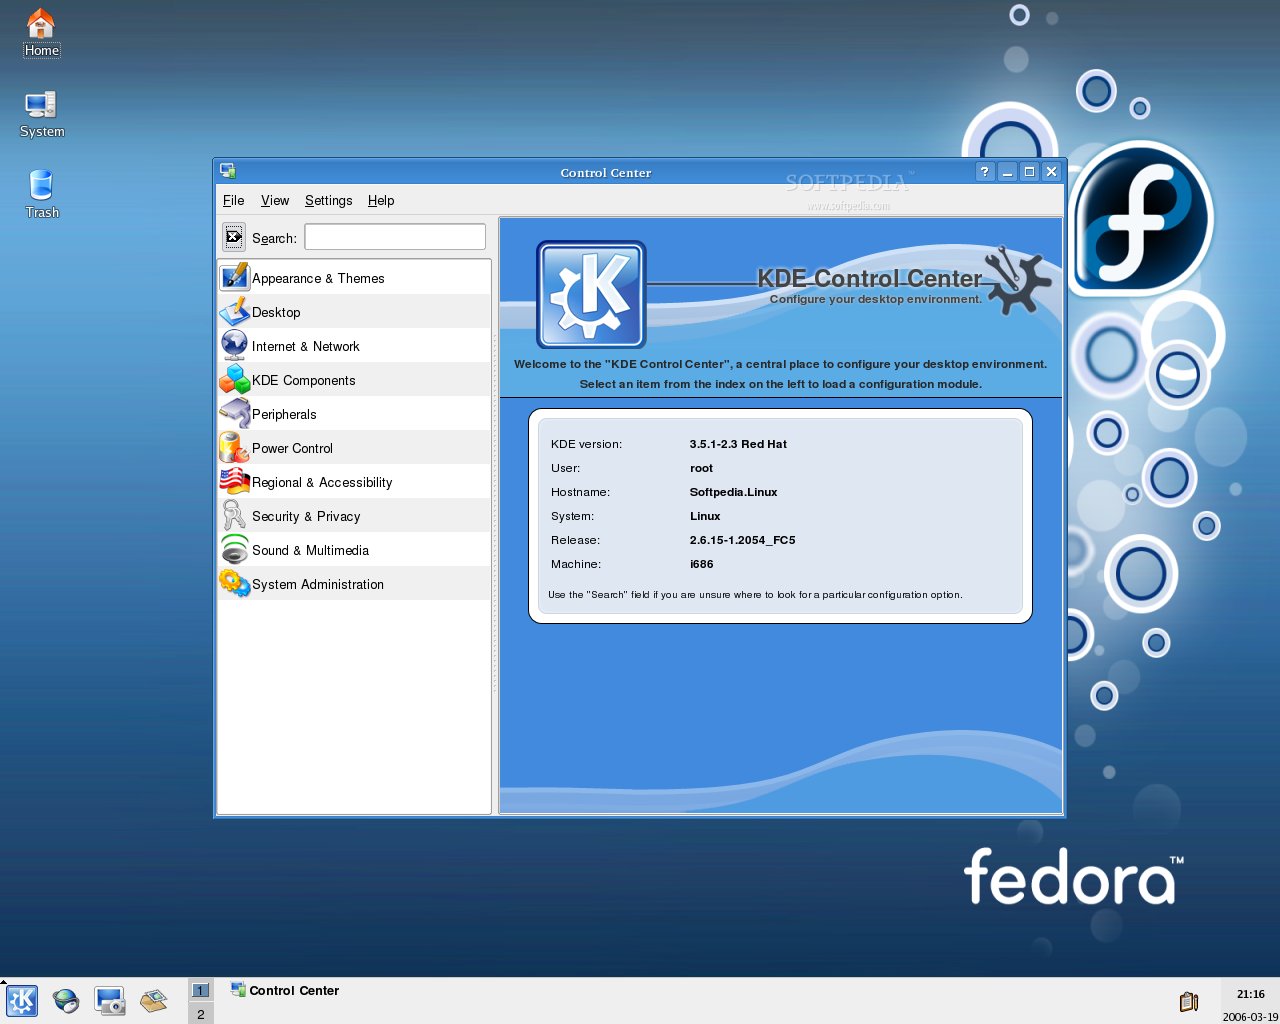Open the Help menu
The height and width of the screenshot is (1024, 1280).
(x=381, y=200)
